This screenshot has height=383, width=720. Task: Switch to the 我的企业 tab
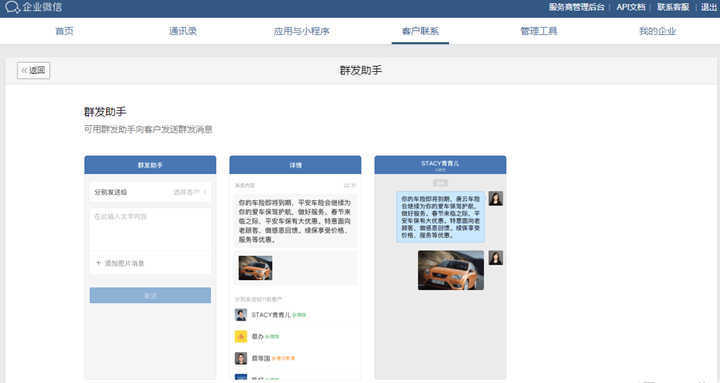(x=658, y=31)
